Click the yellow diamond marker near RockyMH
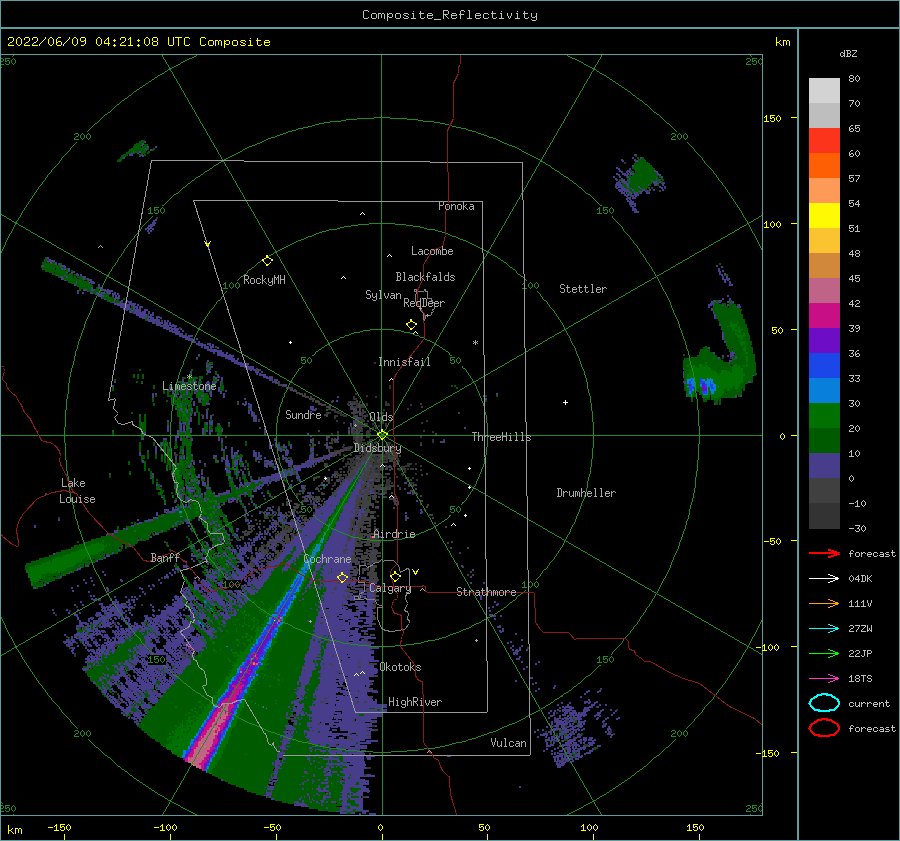The height and width of the screenshot is (841, 900). point(267,261)
